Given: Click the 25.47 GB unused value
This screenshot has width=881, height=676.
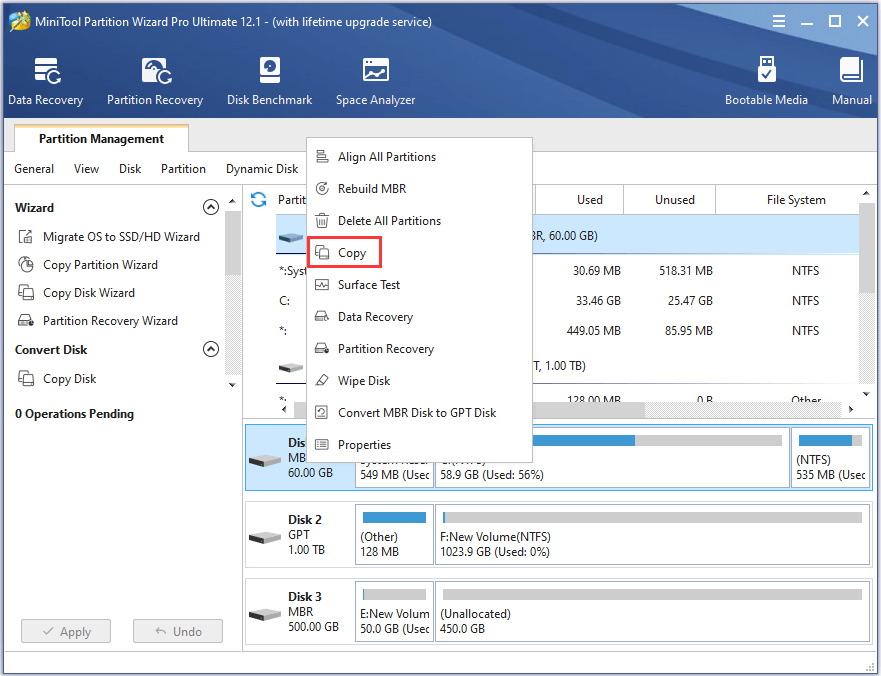Looking at the screenshot, I should tap(690, 301).
